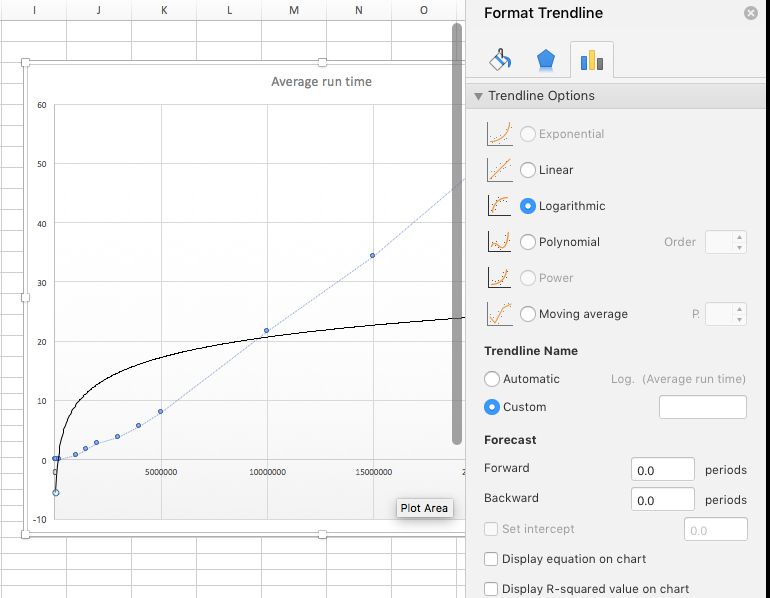
Task: Click the 5000000 horizontal axis label
Action: [161, 472]
